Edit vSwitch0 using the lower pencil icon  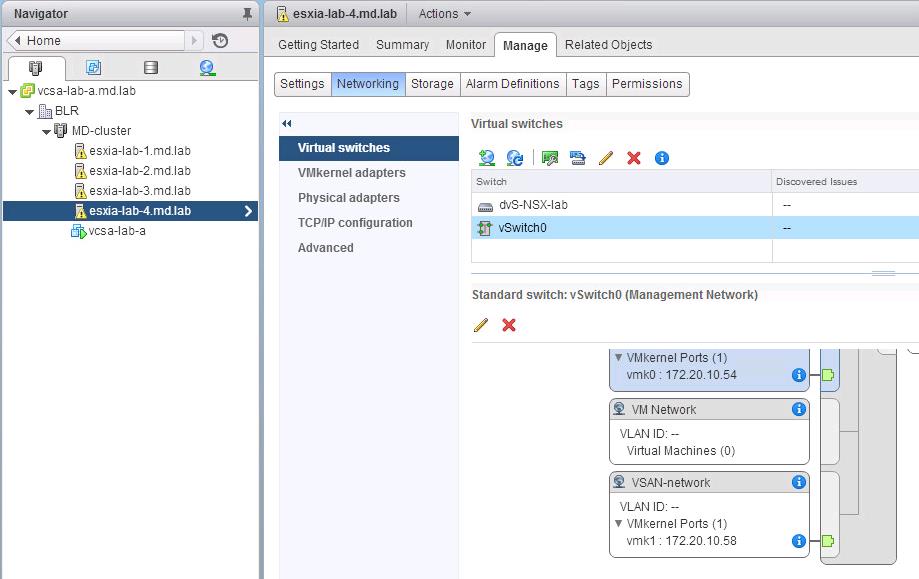click(481, 325)
